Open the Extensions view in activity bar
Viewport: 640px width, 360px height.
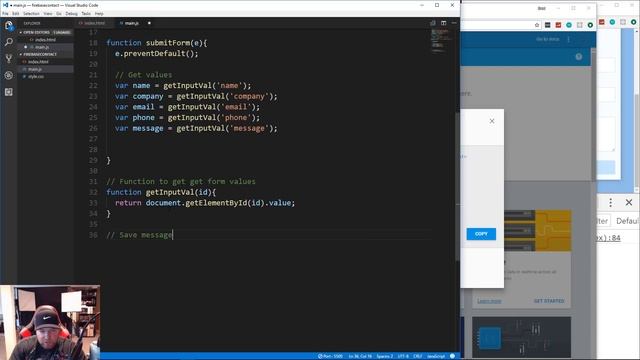[9, 92]
